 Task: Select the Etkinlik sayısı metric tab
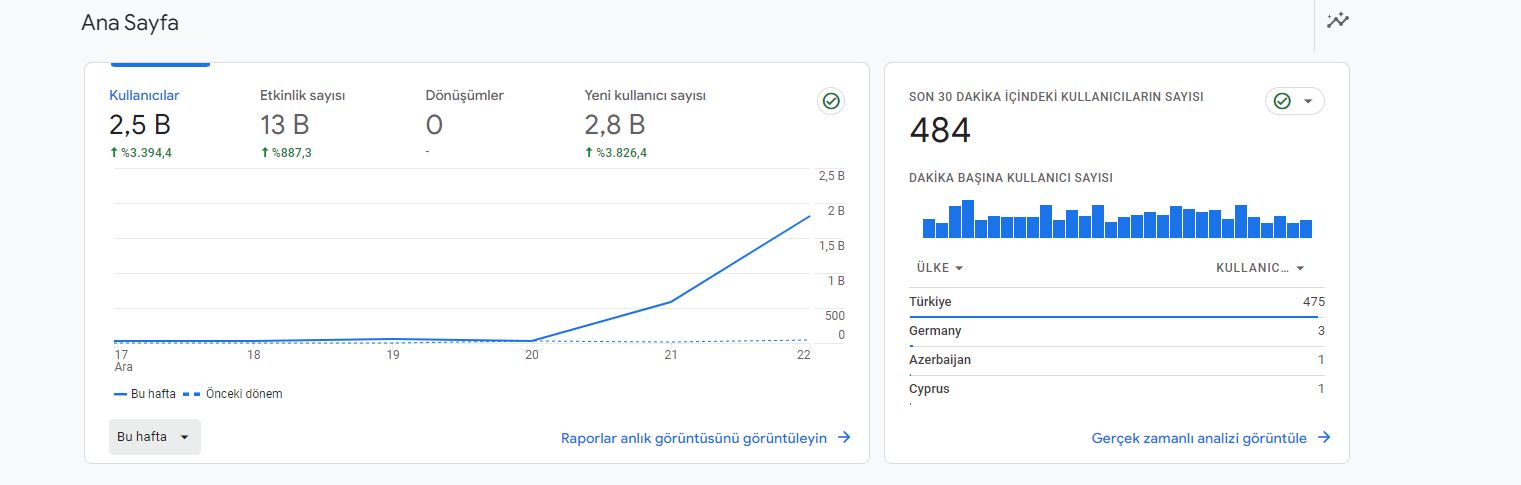click(302, 96)
